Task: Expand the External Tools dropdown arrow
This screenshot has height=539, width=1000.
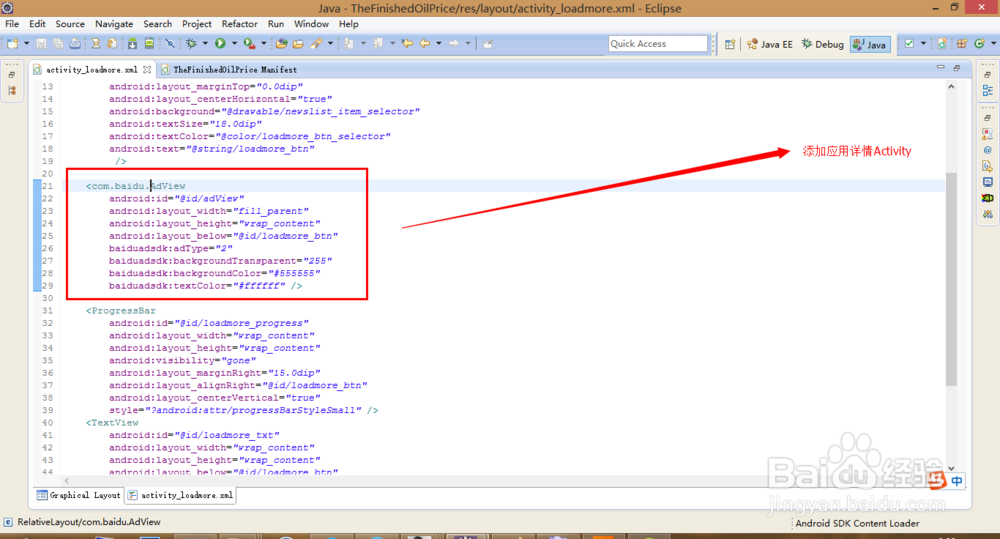Action: 263,43
